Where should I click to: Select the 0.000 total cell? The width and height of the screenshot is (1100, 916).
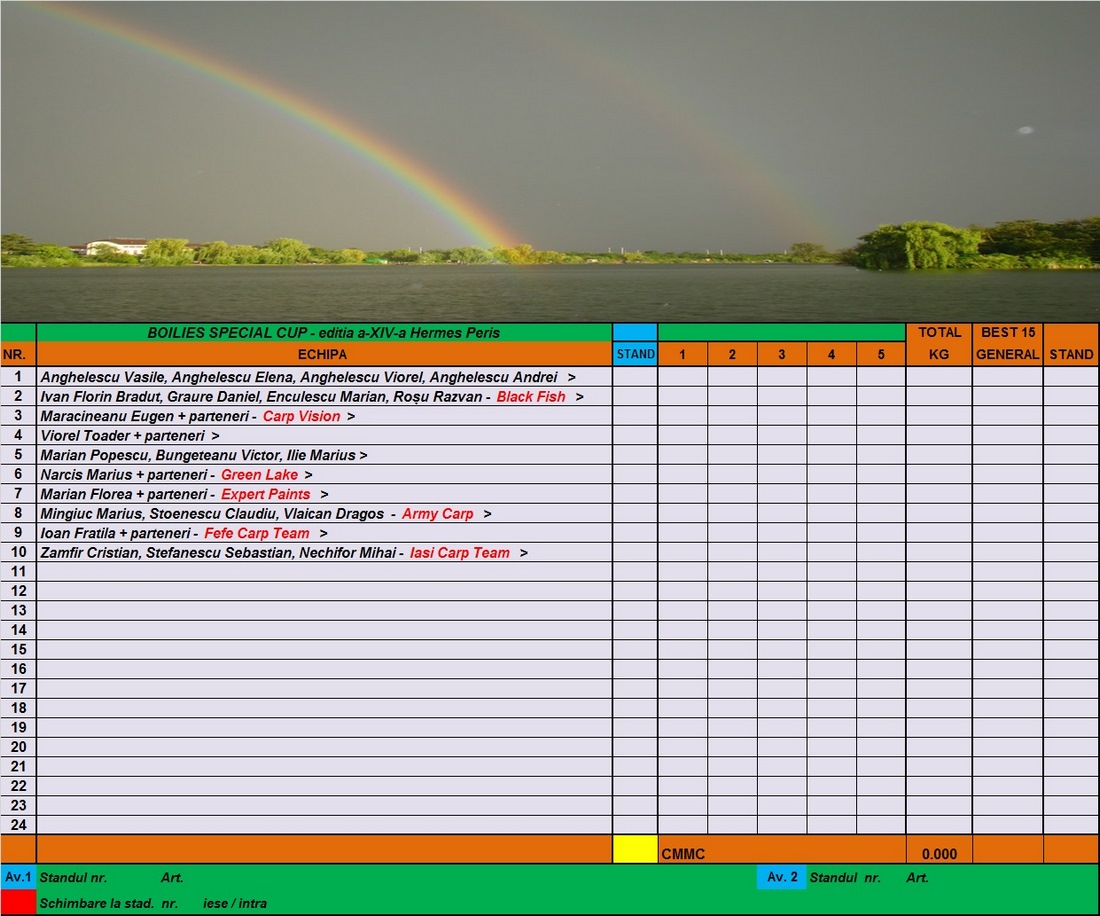point(939,854)
